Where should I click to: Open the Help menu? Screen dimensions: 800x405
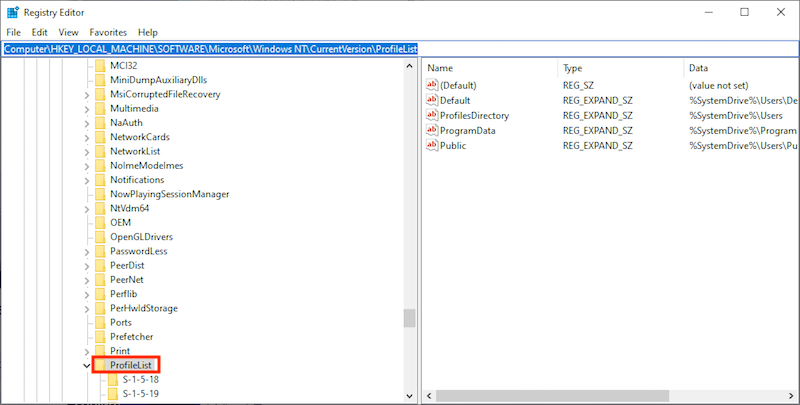pos(147,32)
